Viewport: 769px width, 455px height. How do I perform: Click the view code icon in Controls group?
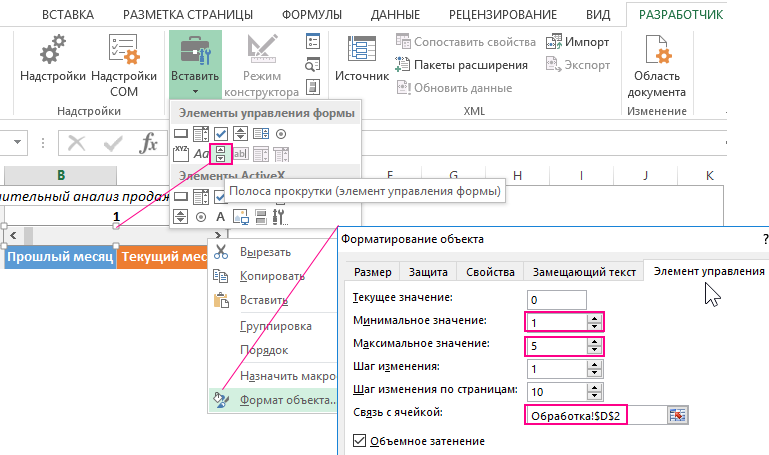[x=312, y=64]
